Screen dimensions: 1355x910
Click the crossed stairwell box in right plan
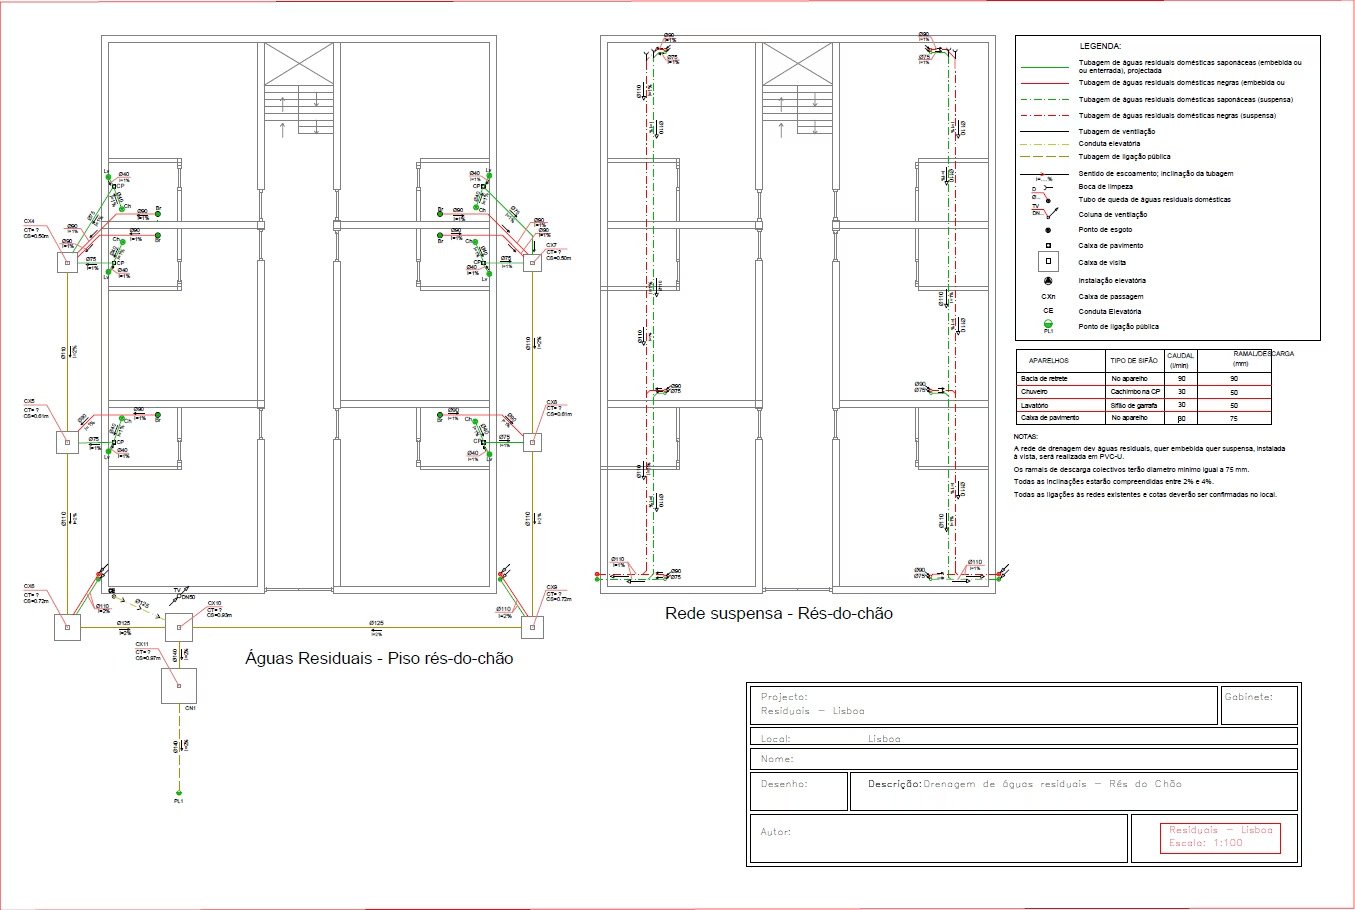[x=797, y=64]
